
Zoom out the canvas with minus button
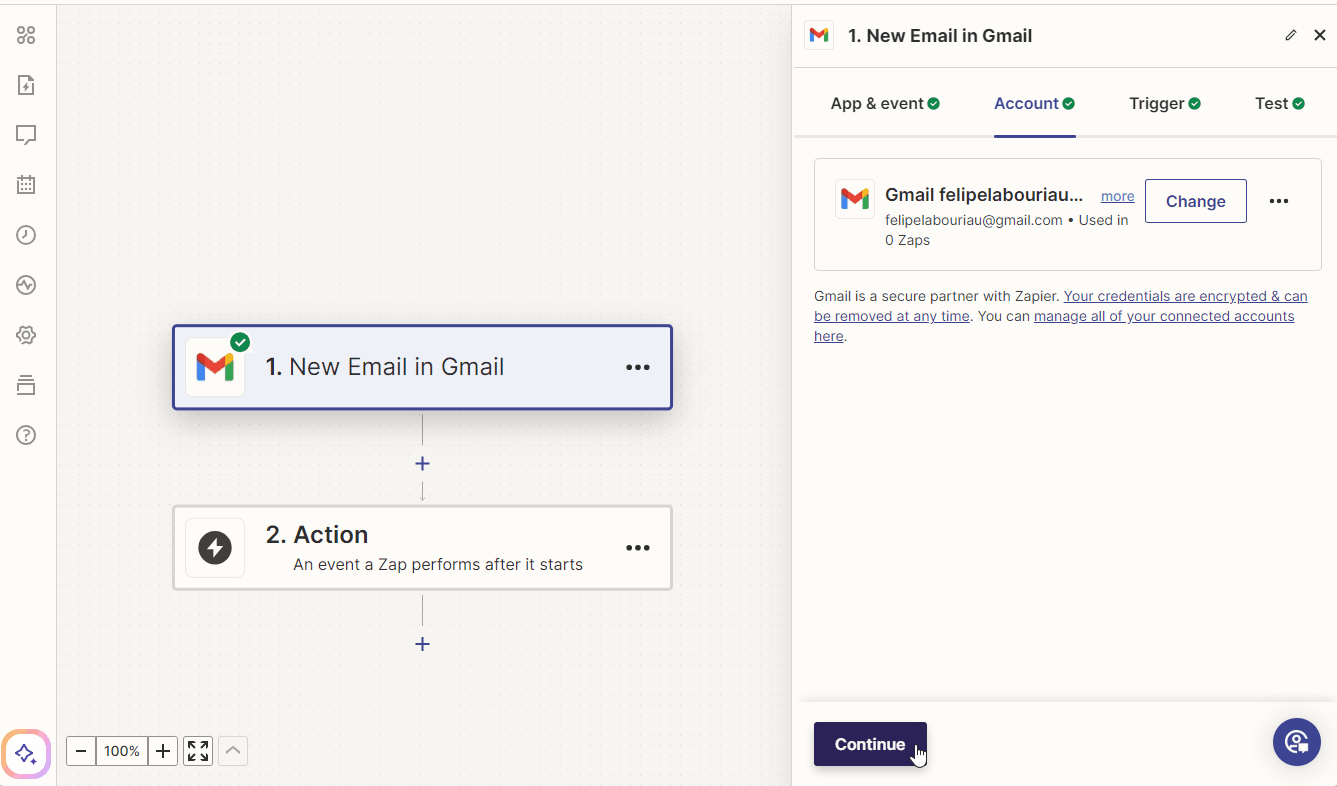point(81,751)
